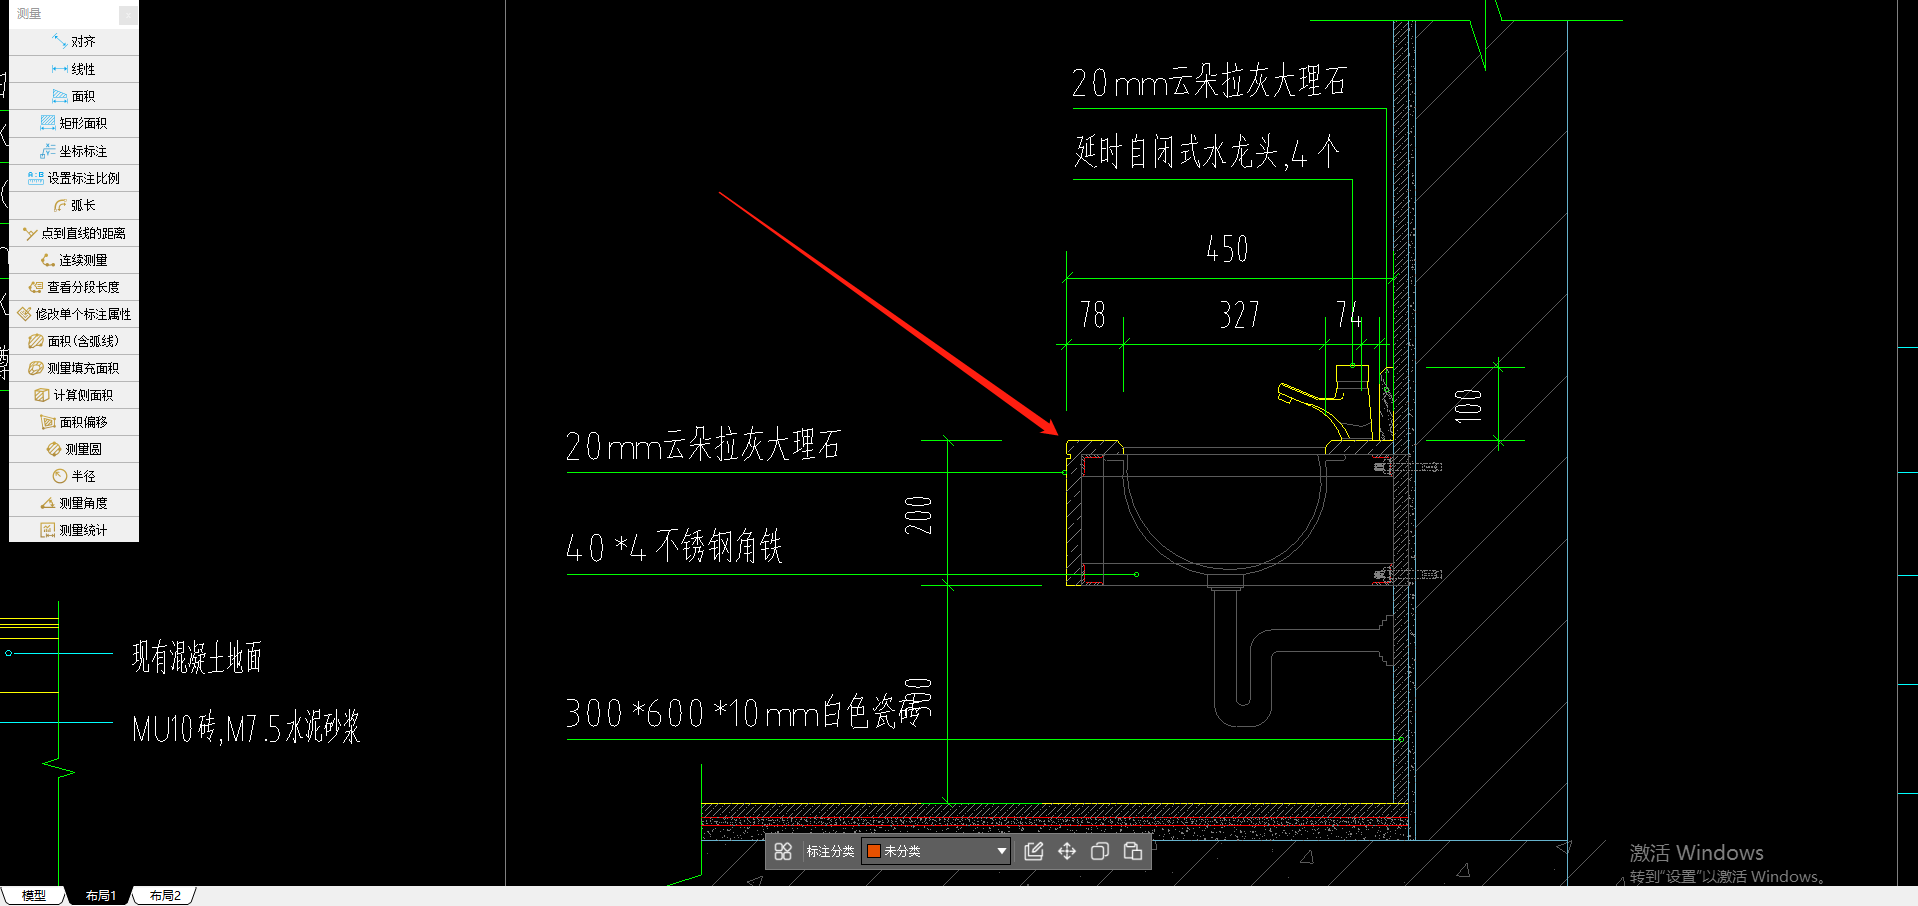Click the 450 dimension text
This screenshot has height=906, width=1918.
(1227, 249)
